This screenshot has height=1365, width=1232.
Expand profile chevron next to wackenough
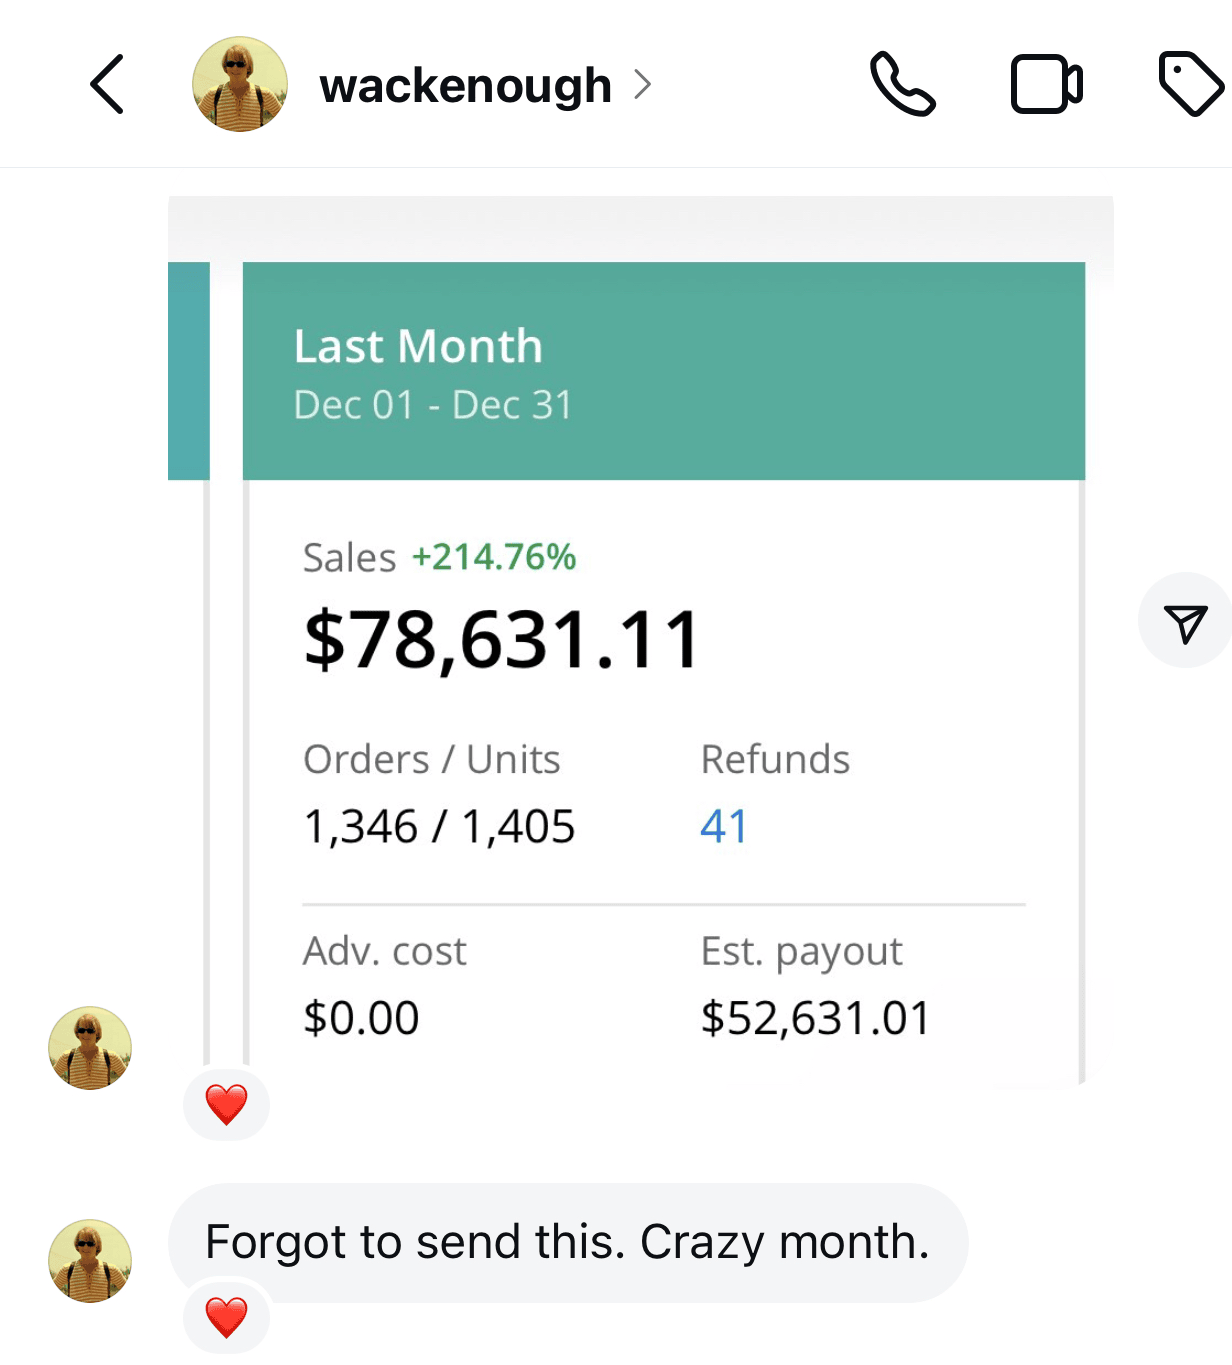[x=643, y=85]
